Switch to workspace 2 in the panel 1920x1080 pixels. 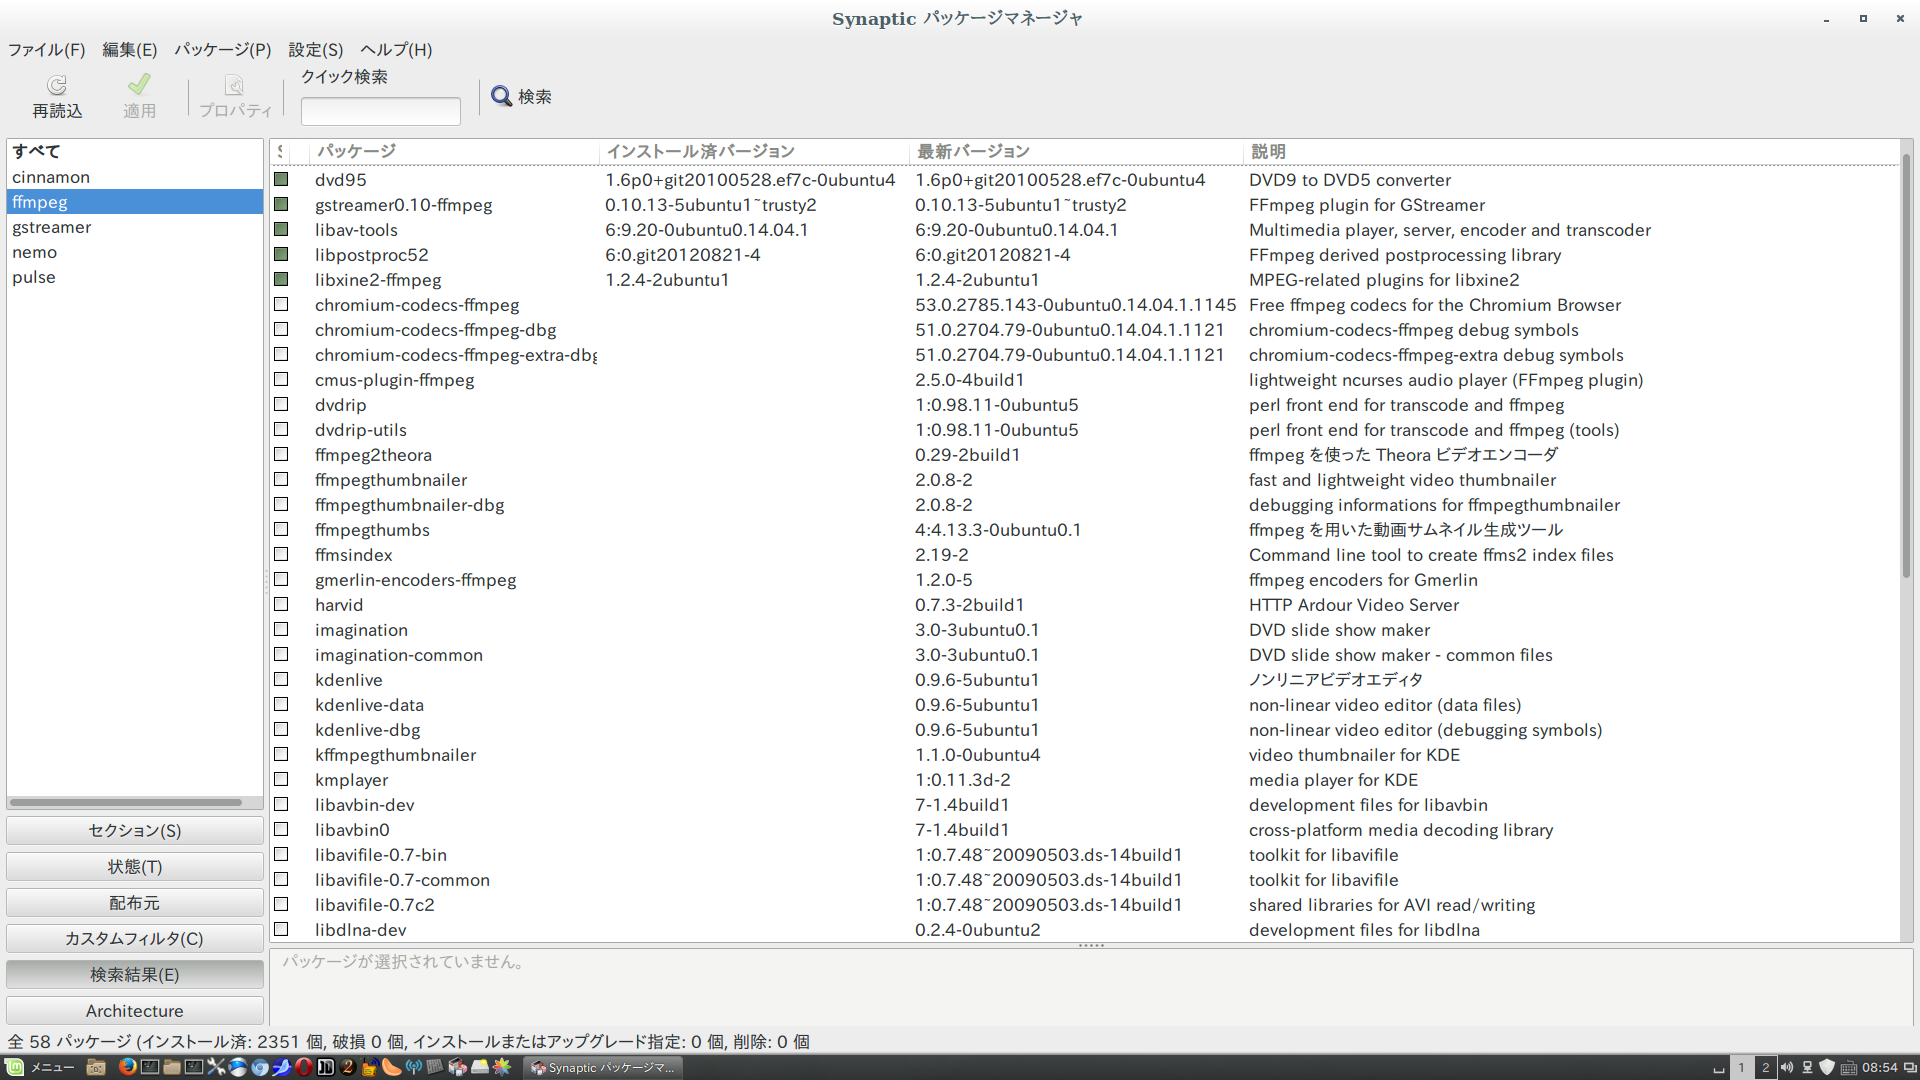coord(1766,1067)
